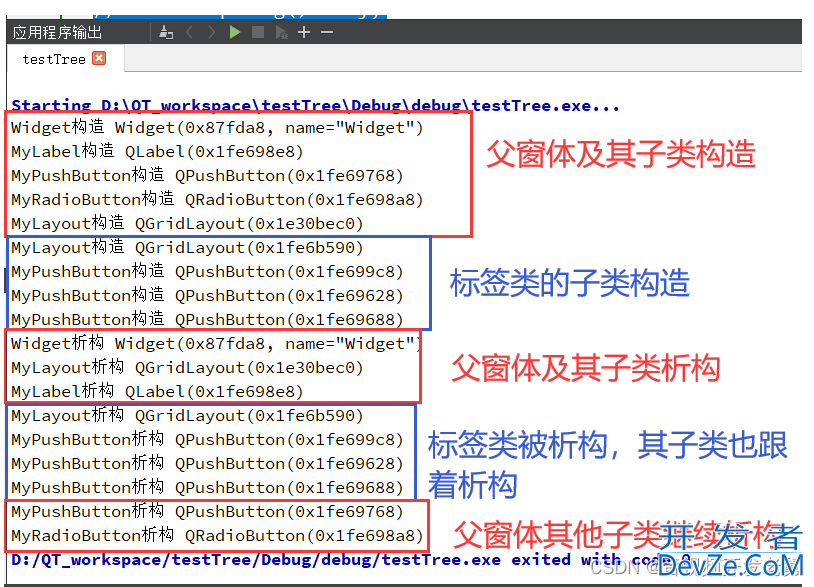Click MyPushButton构造 line with 0x1fe69768

pyautogui.click(x=207, y=175)
